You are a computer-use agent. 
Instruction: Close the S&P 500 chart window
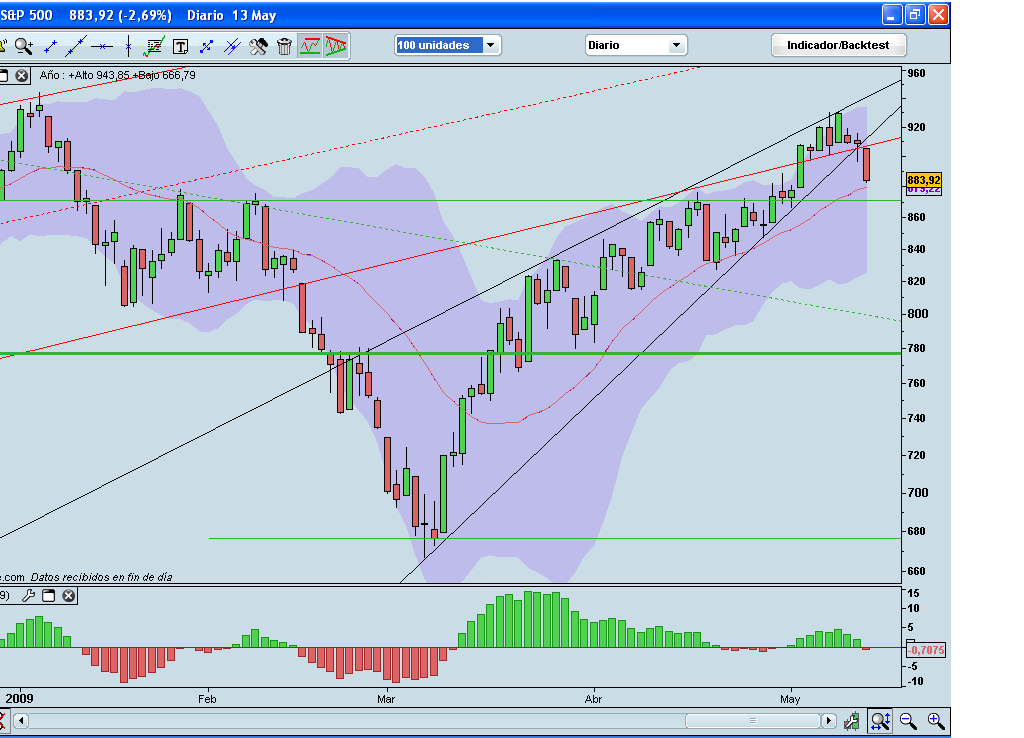tap(938, 14)
